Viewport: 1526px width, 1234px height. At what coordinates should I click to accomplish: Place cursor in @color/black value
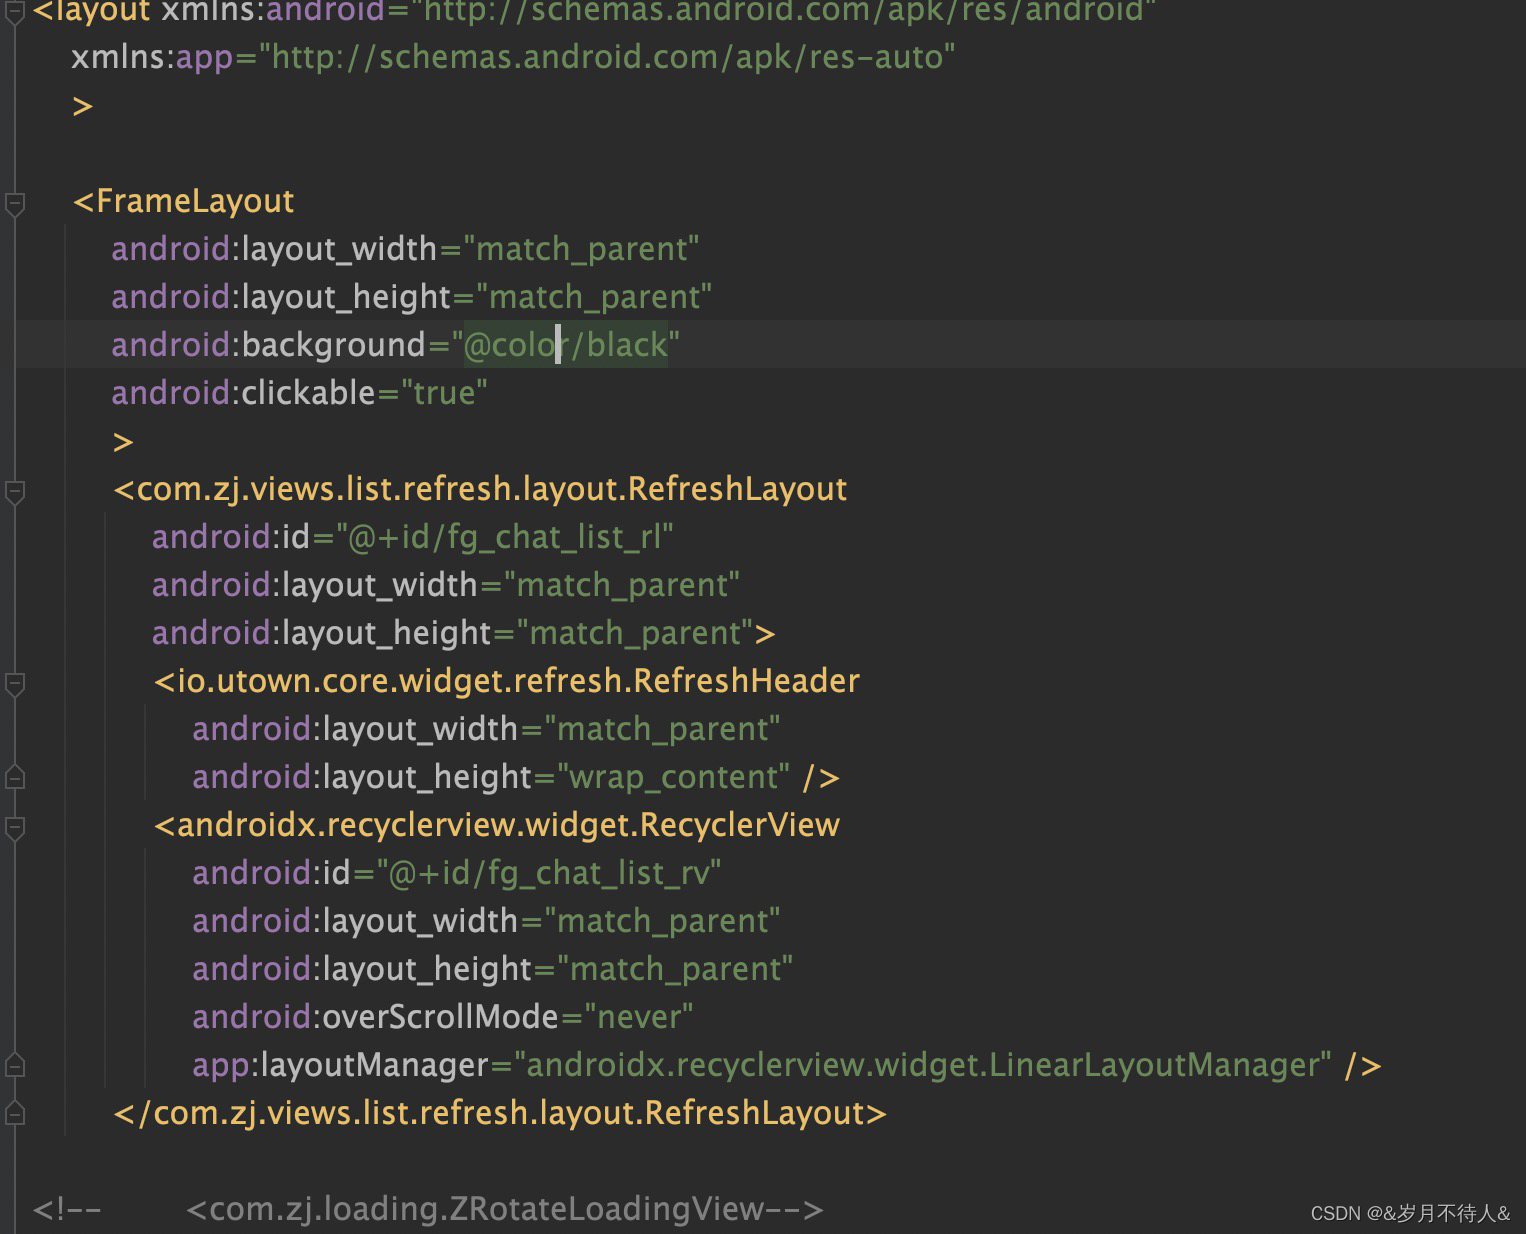565,345
